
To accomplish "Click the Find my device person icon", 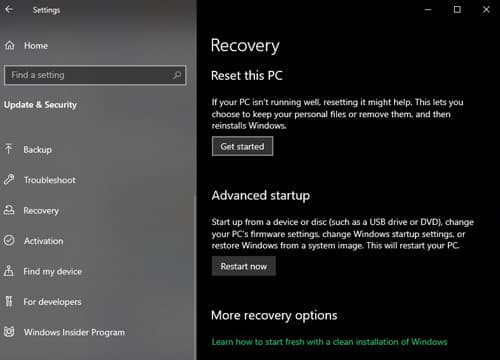I will (x=9, y=271).
